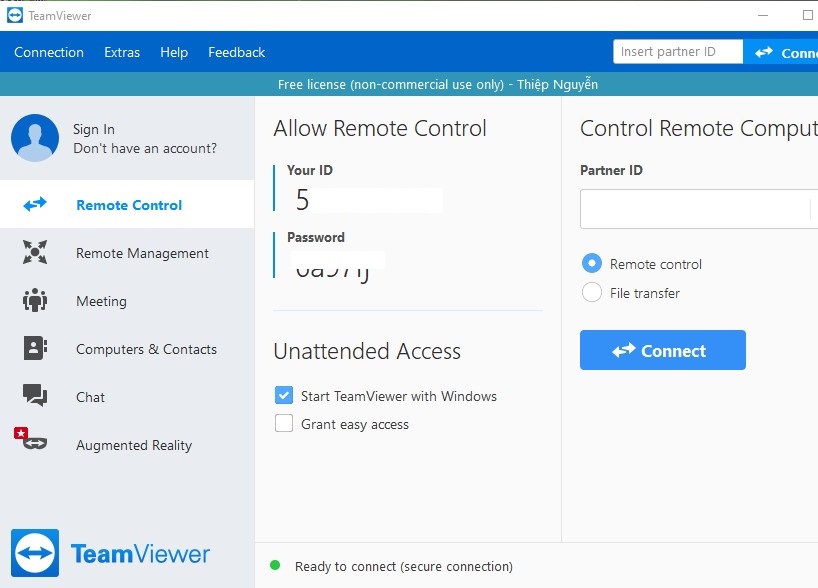Click the TeamViewer logo at bottom left
818x588 pixels.
[35, 553]
